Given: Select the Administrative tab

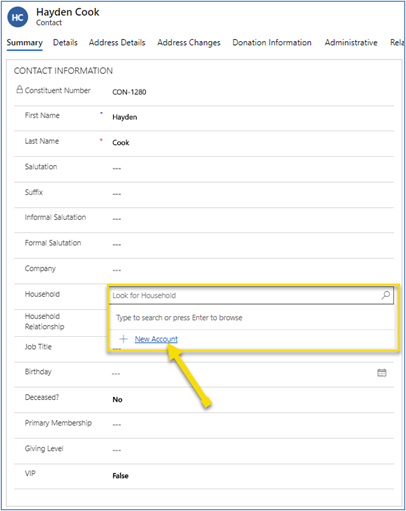Looking at the screenshot, I should 351,43.
